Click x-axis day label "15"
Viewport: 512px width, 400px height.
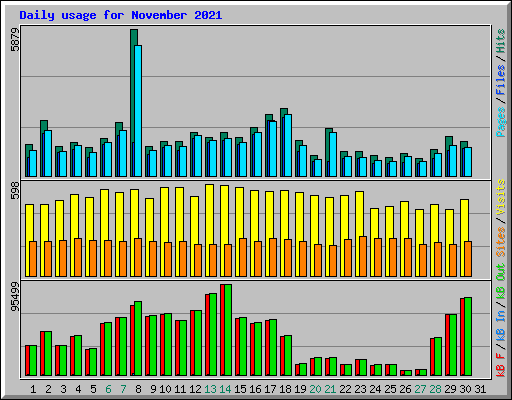[240, 389]
